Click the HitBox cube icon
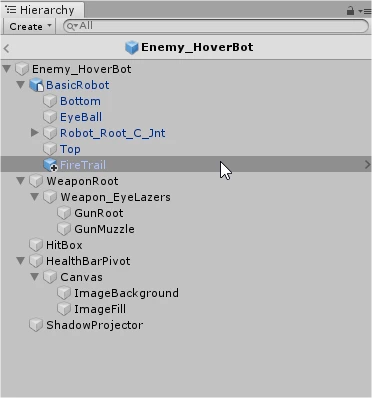Image resolution: width=372 pixels, height=398 pixels. coord(36,245)
